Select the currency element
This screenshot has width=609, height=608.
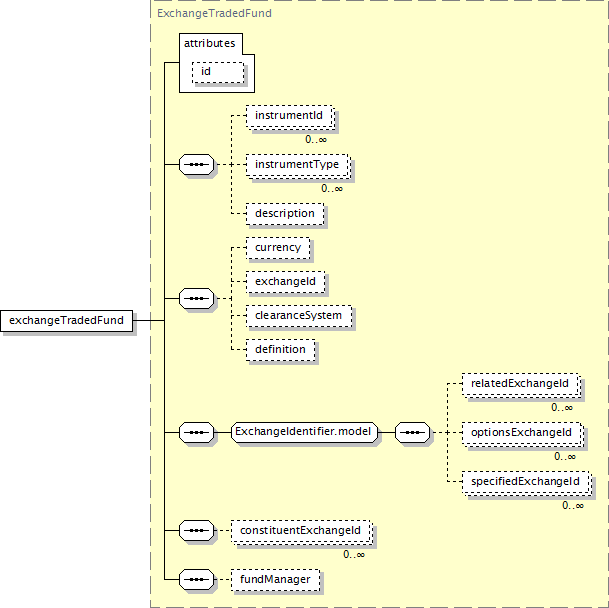278,248
